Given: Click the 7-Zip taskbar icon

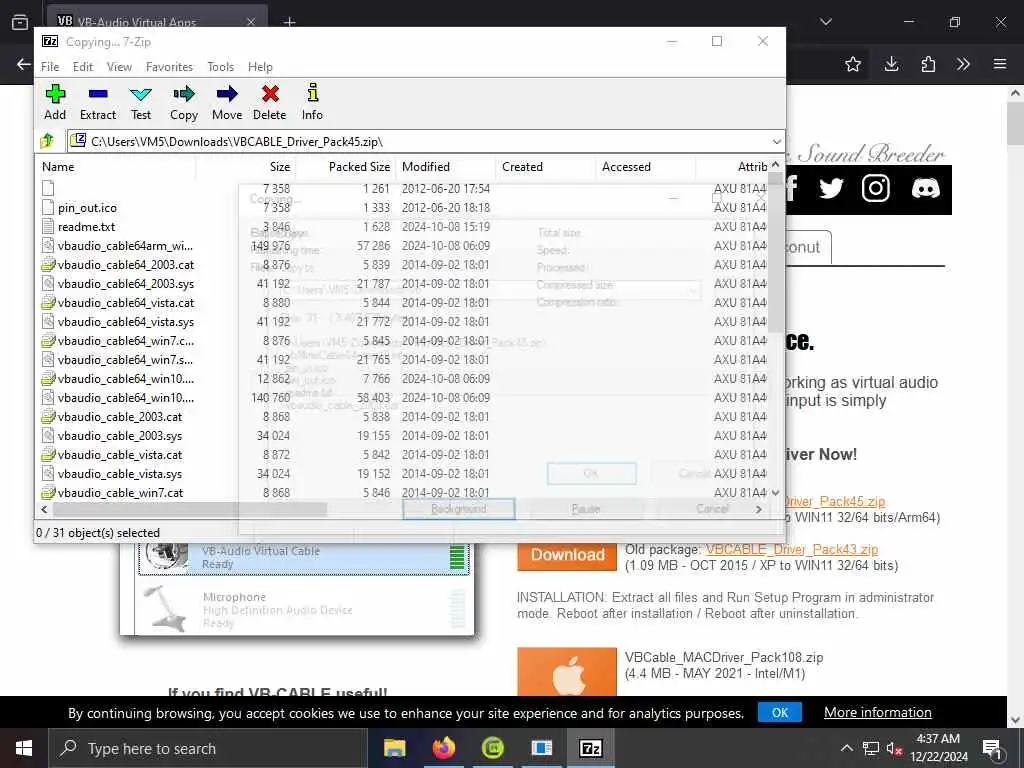Looking at the screenshot, I should tap(590, 748).
